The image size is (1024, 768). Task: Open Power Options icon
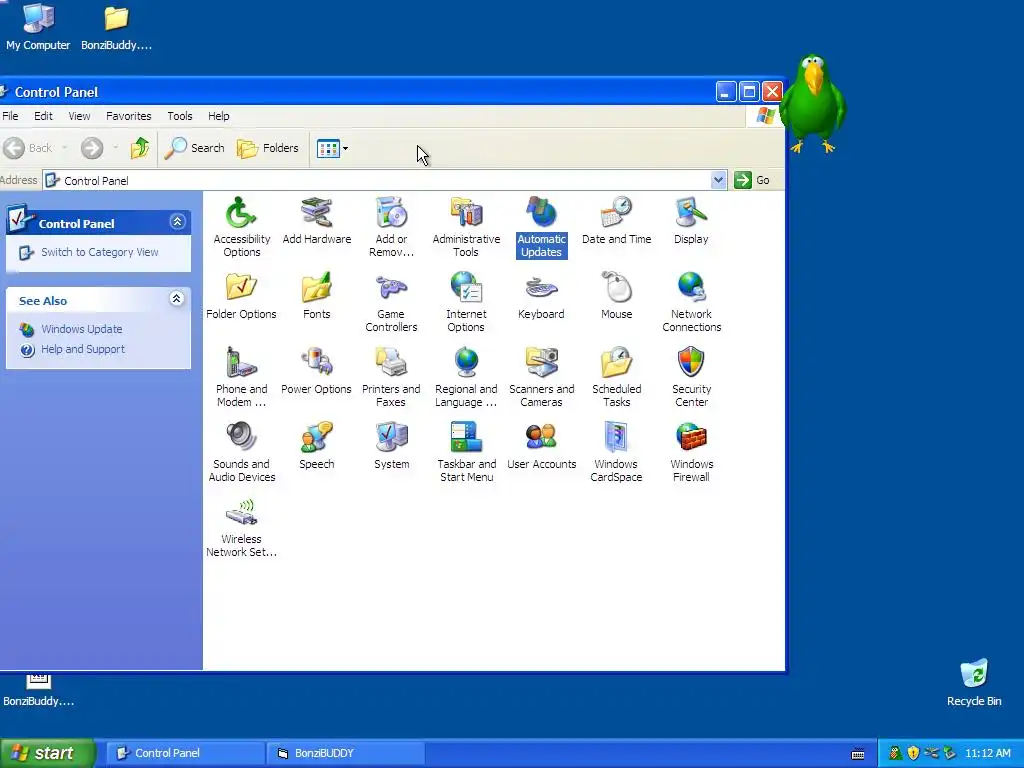[x=317, y=370]
